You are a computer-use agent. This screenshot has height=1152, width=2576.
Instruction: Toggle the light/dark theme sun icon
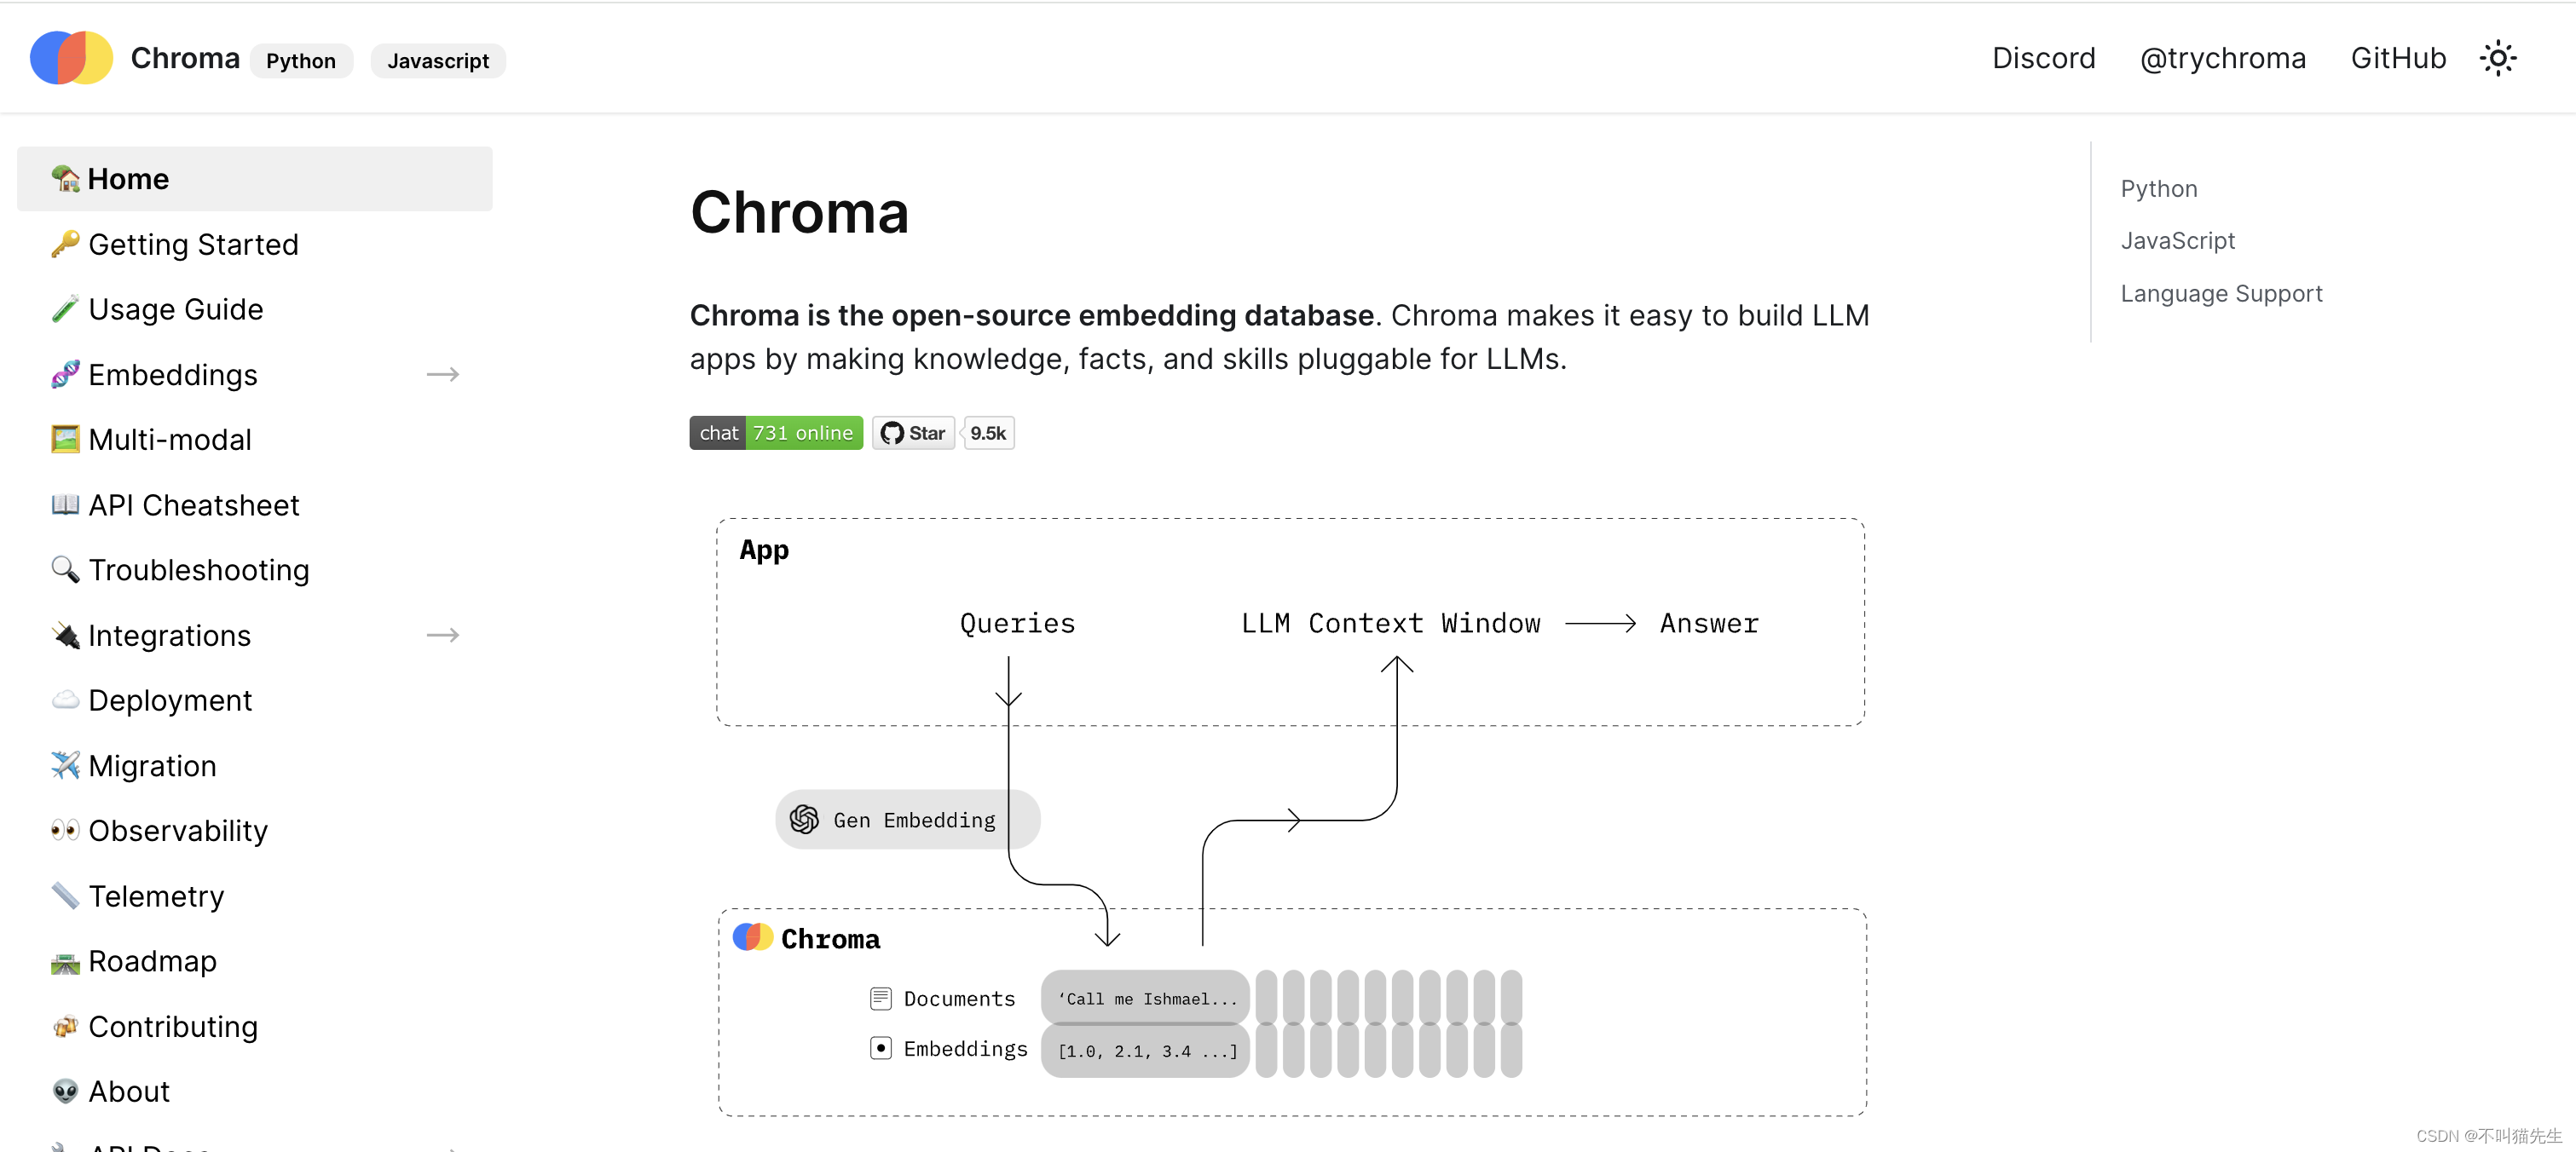(x=2497, y=58)
